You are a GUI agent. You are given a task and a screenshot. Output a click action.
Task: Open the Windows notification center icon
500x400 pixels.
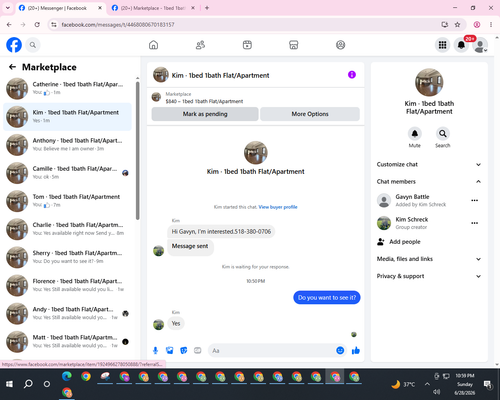(x=488, y=384)
